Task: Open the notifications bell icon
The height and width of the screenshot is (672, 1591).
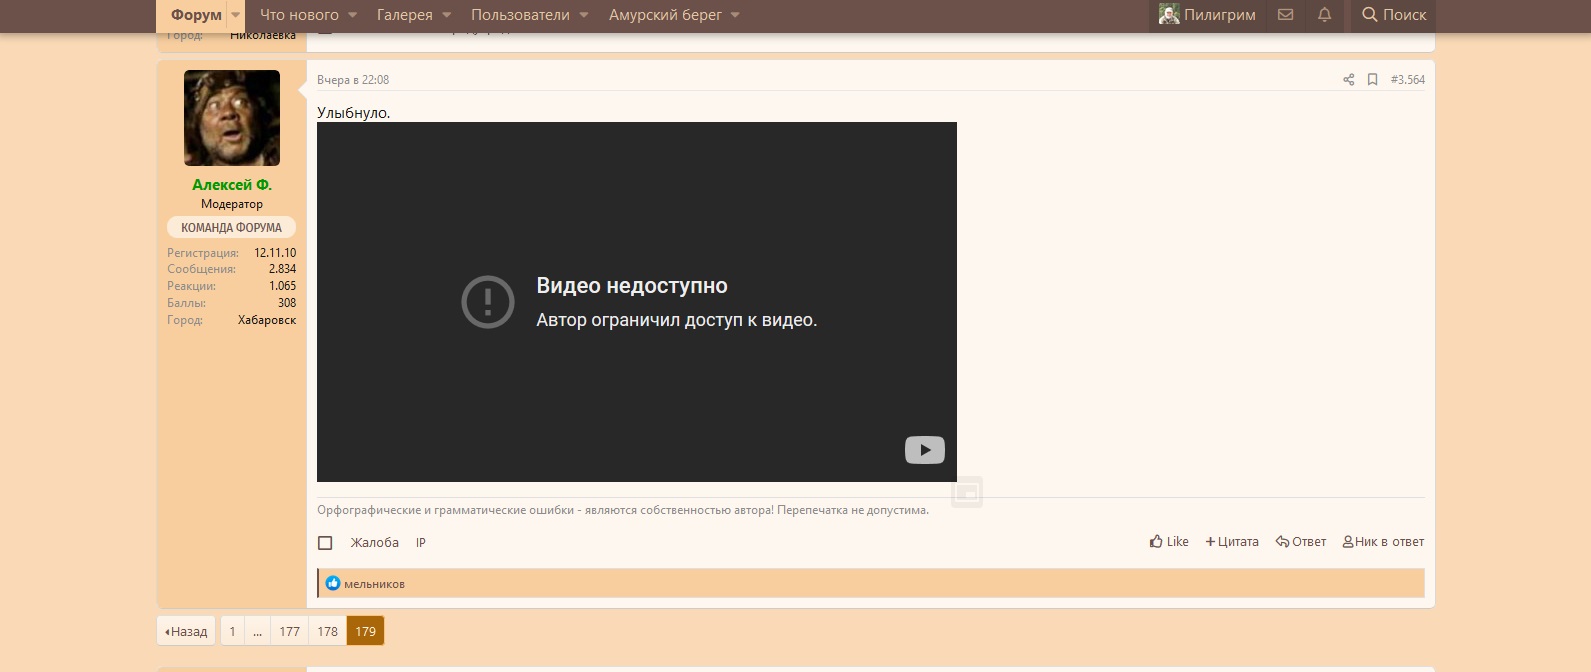Action: tap(1324, 15)
